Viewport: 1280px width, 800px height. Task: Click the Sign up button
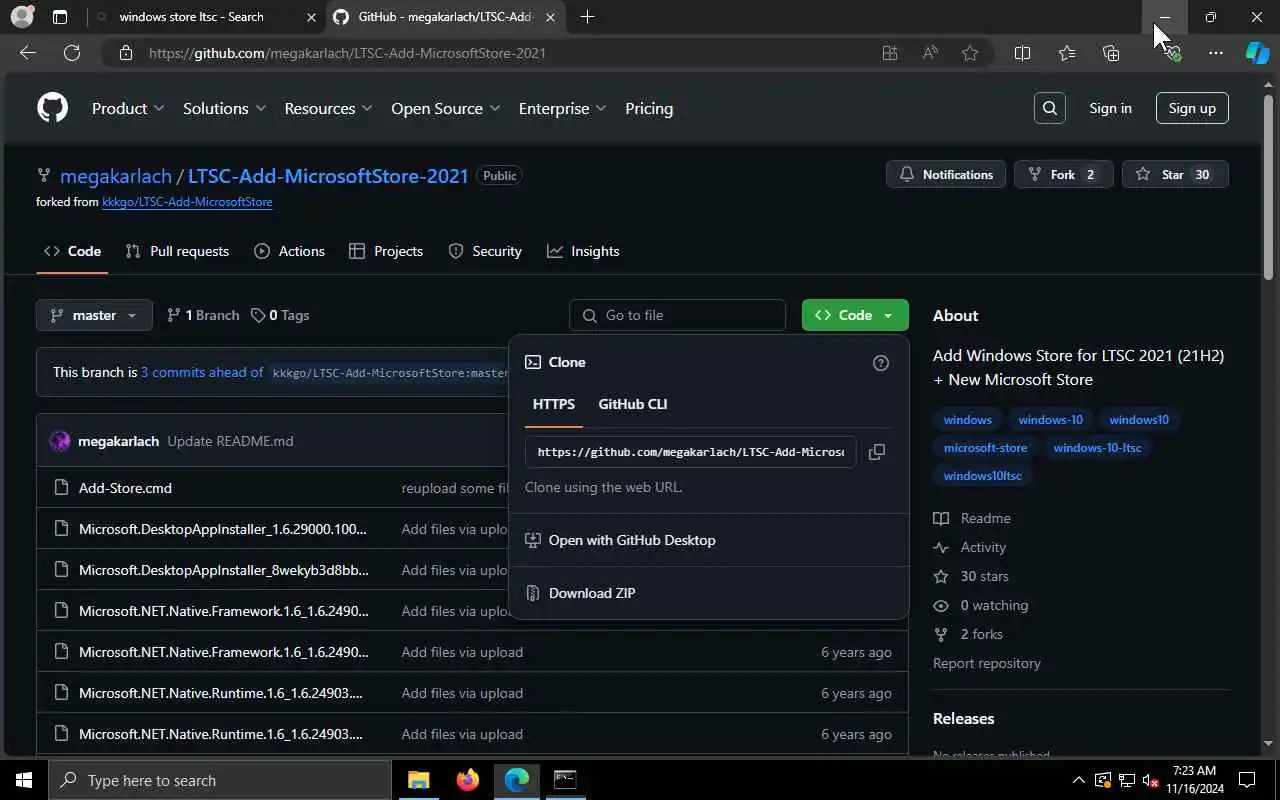1192,108
